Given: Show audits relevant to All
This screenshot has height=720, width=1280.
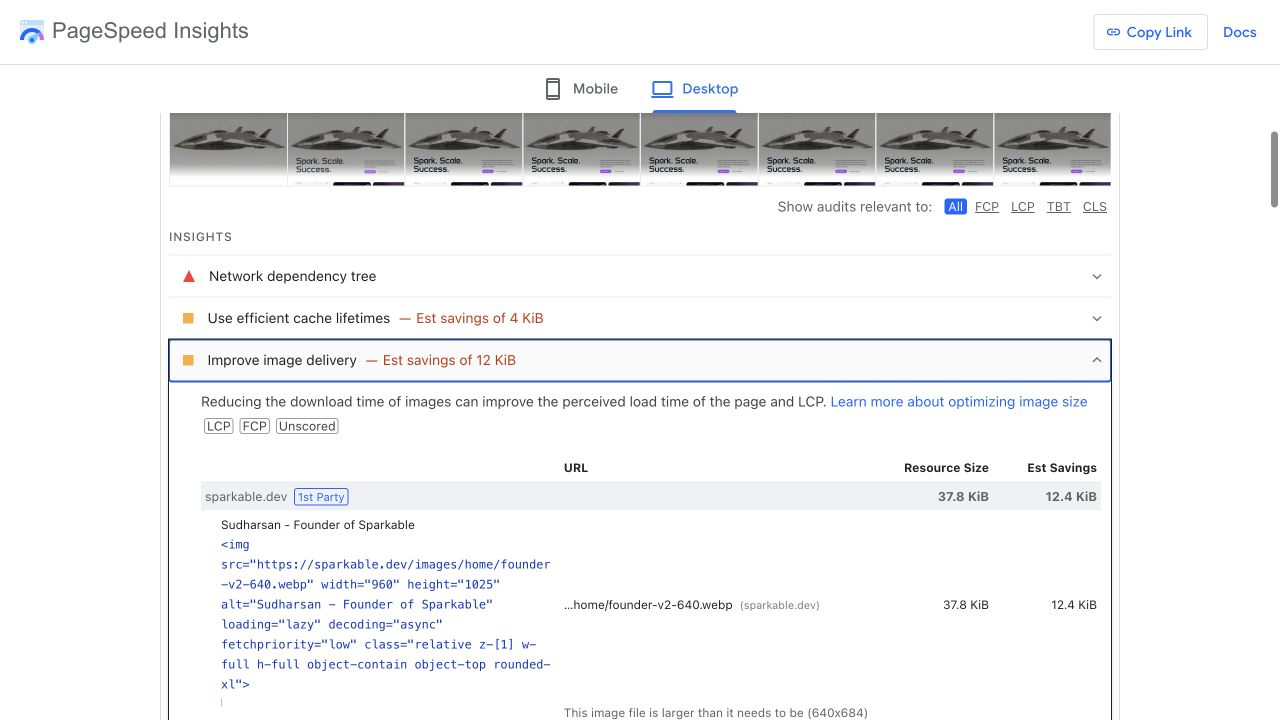Looking at the screenshot, I should point(955,207).
